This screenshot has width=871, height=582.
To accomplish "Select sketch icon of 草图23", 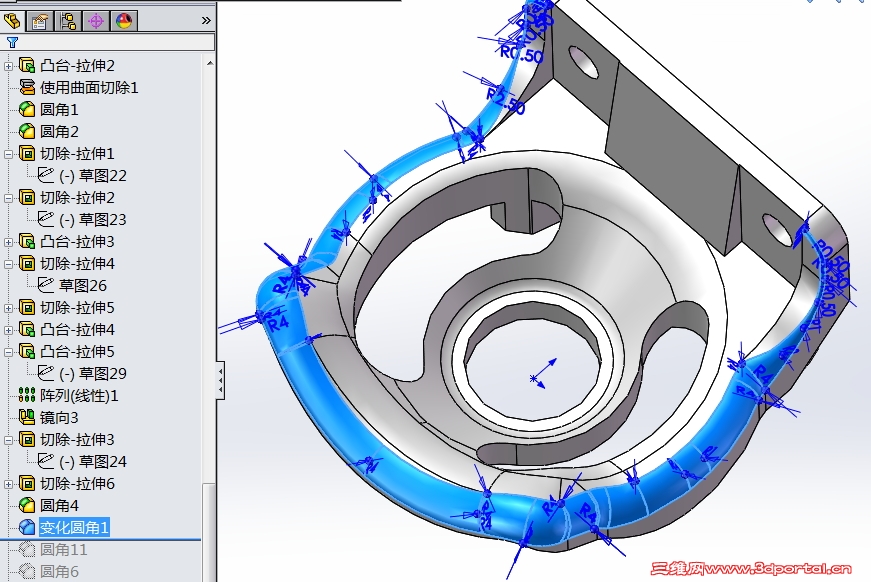I will 46,219.
